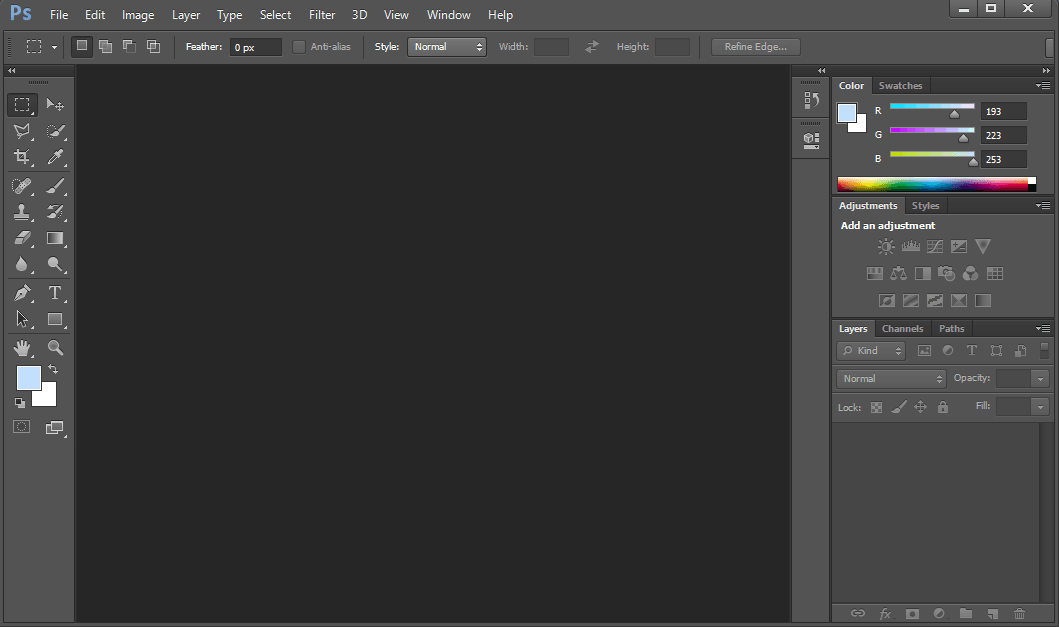This screenshot has height=627, width=1059.
Task: Add a layer mask
Action: 912,613
